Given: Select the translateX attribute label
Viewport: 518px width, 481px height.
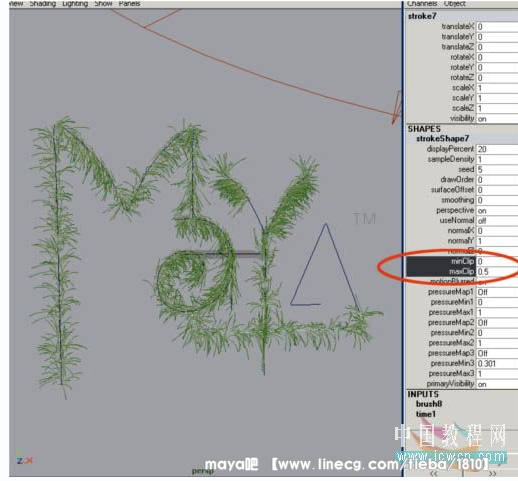Looking at the screenshot, I should coord(458,27).
